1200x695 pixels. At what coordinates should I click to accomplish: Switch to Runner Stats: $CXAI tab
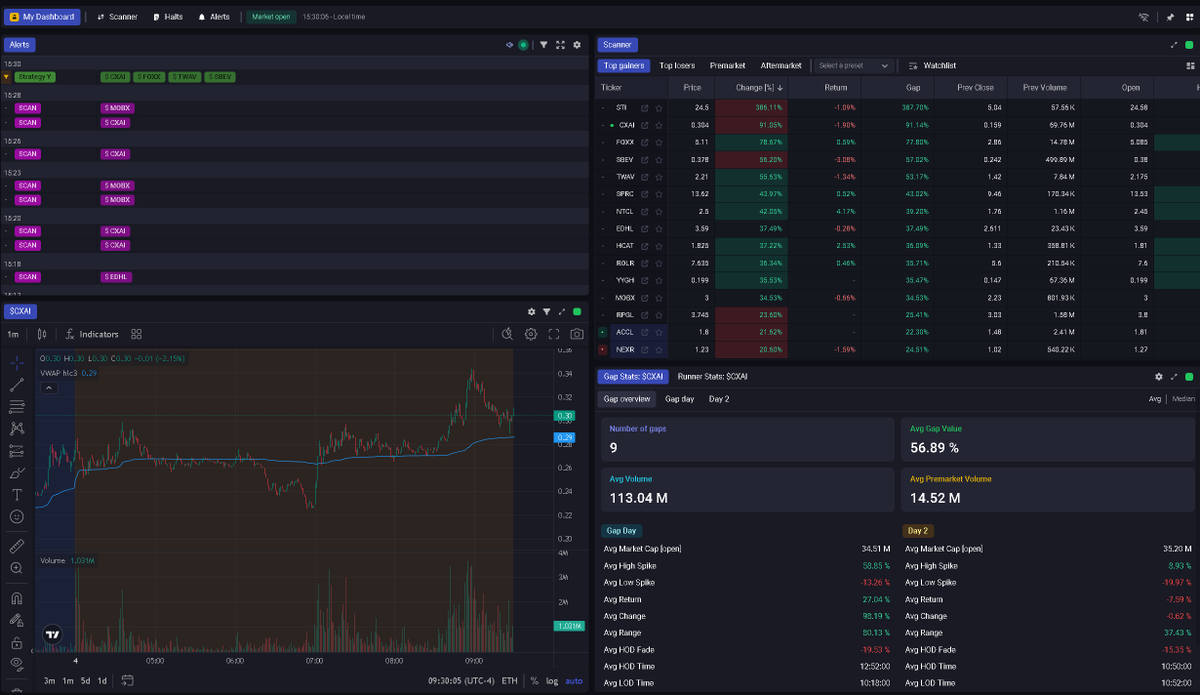(712, 377)
